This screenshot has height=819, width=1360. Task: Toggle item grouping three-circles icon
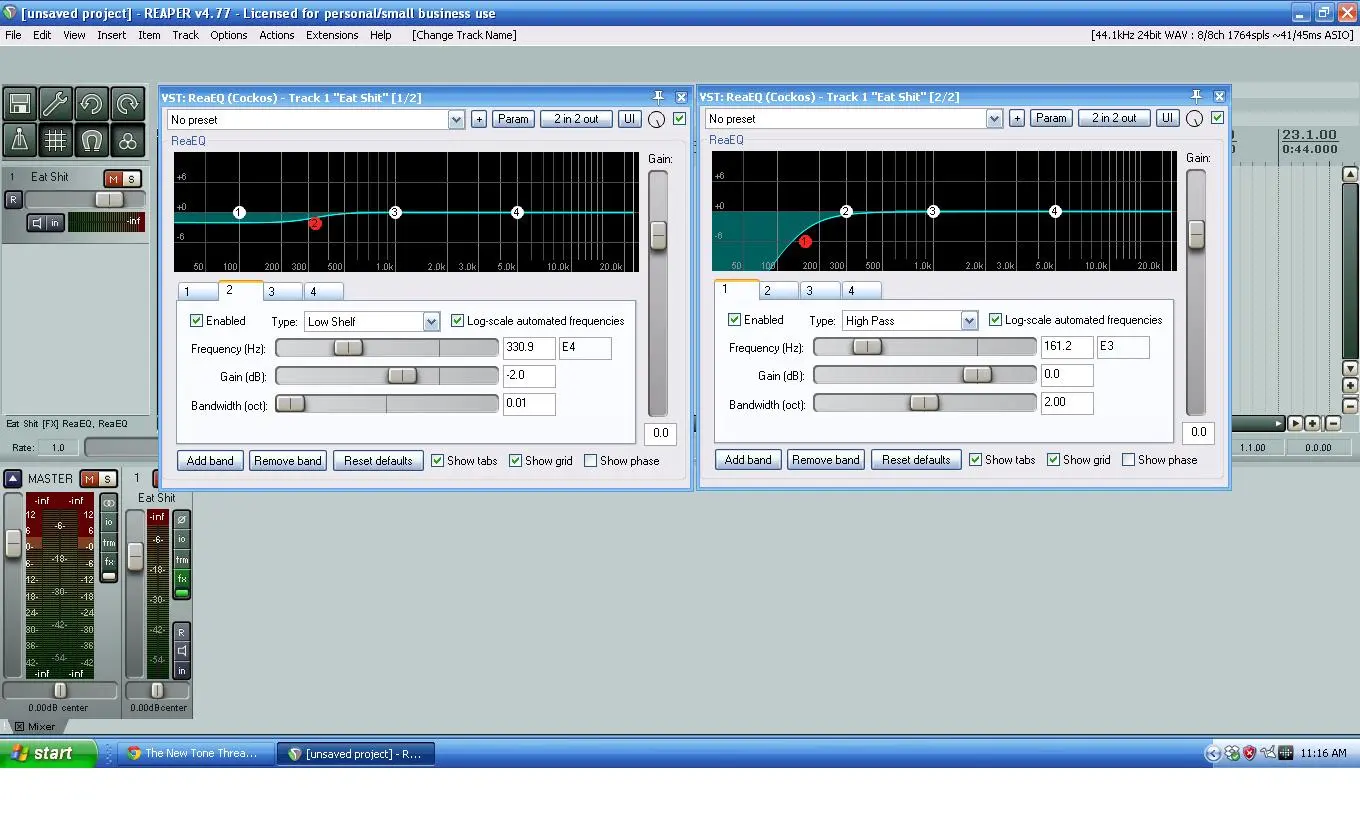pos(127,140)
